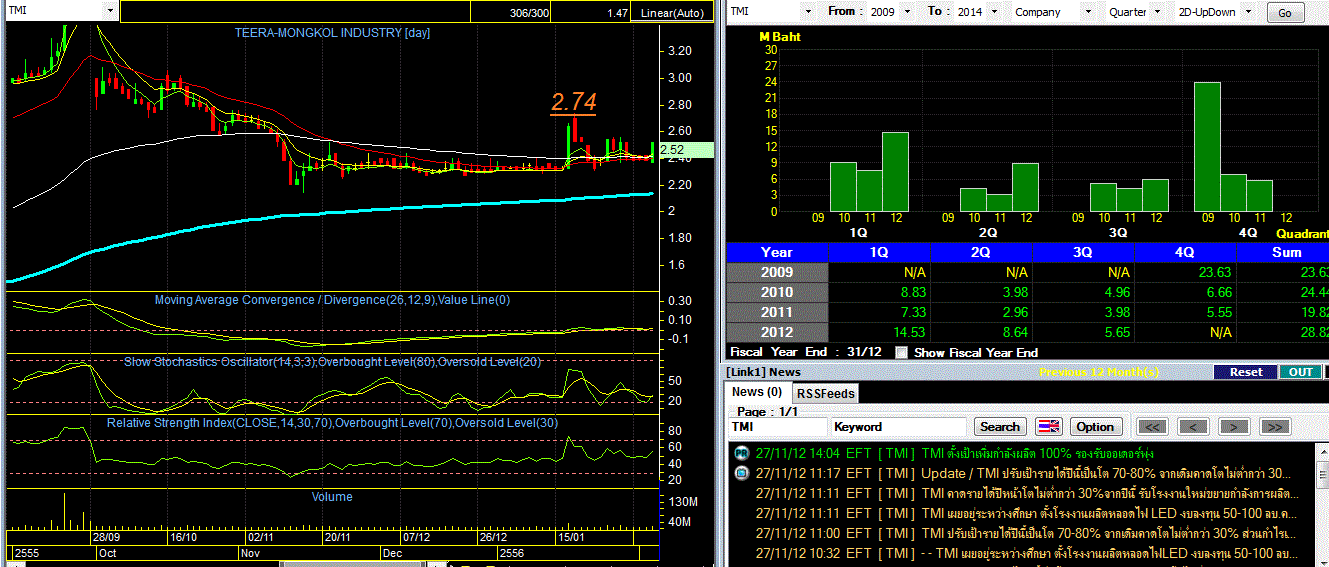Open the chart symbol TMI dropdown
Screen dimensions: 1329x567
click(109, 11)
